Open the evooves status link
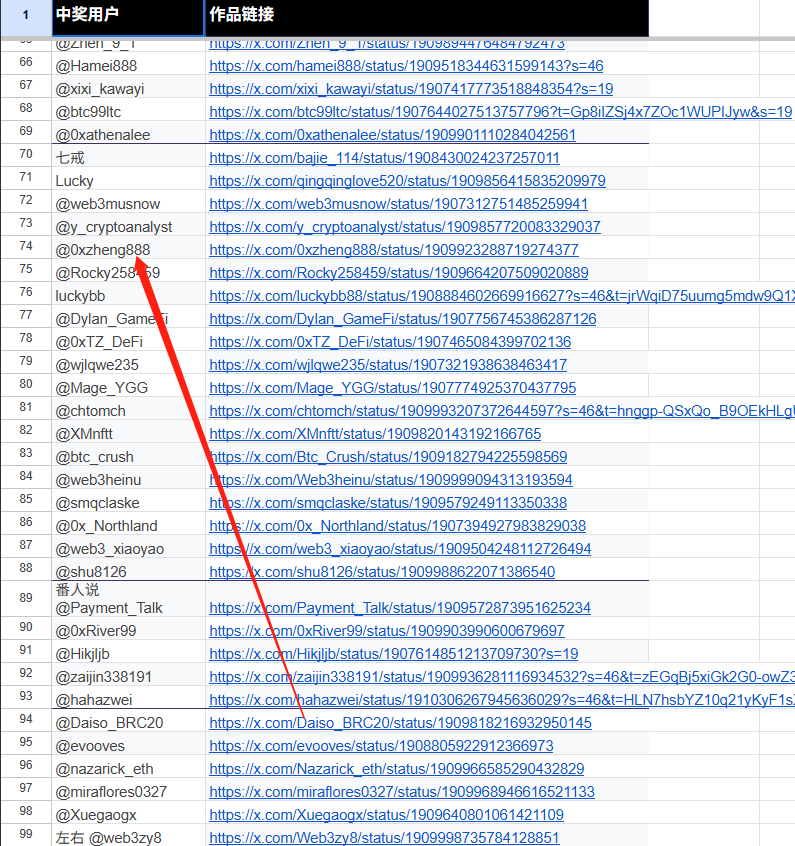 [x=381, y=746]
